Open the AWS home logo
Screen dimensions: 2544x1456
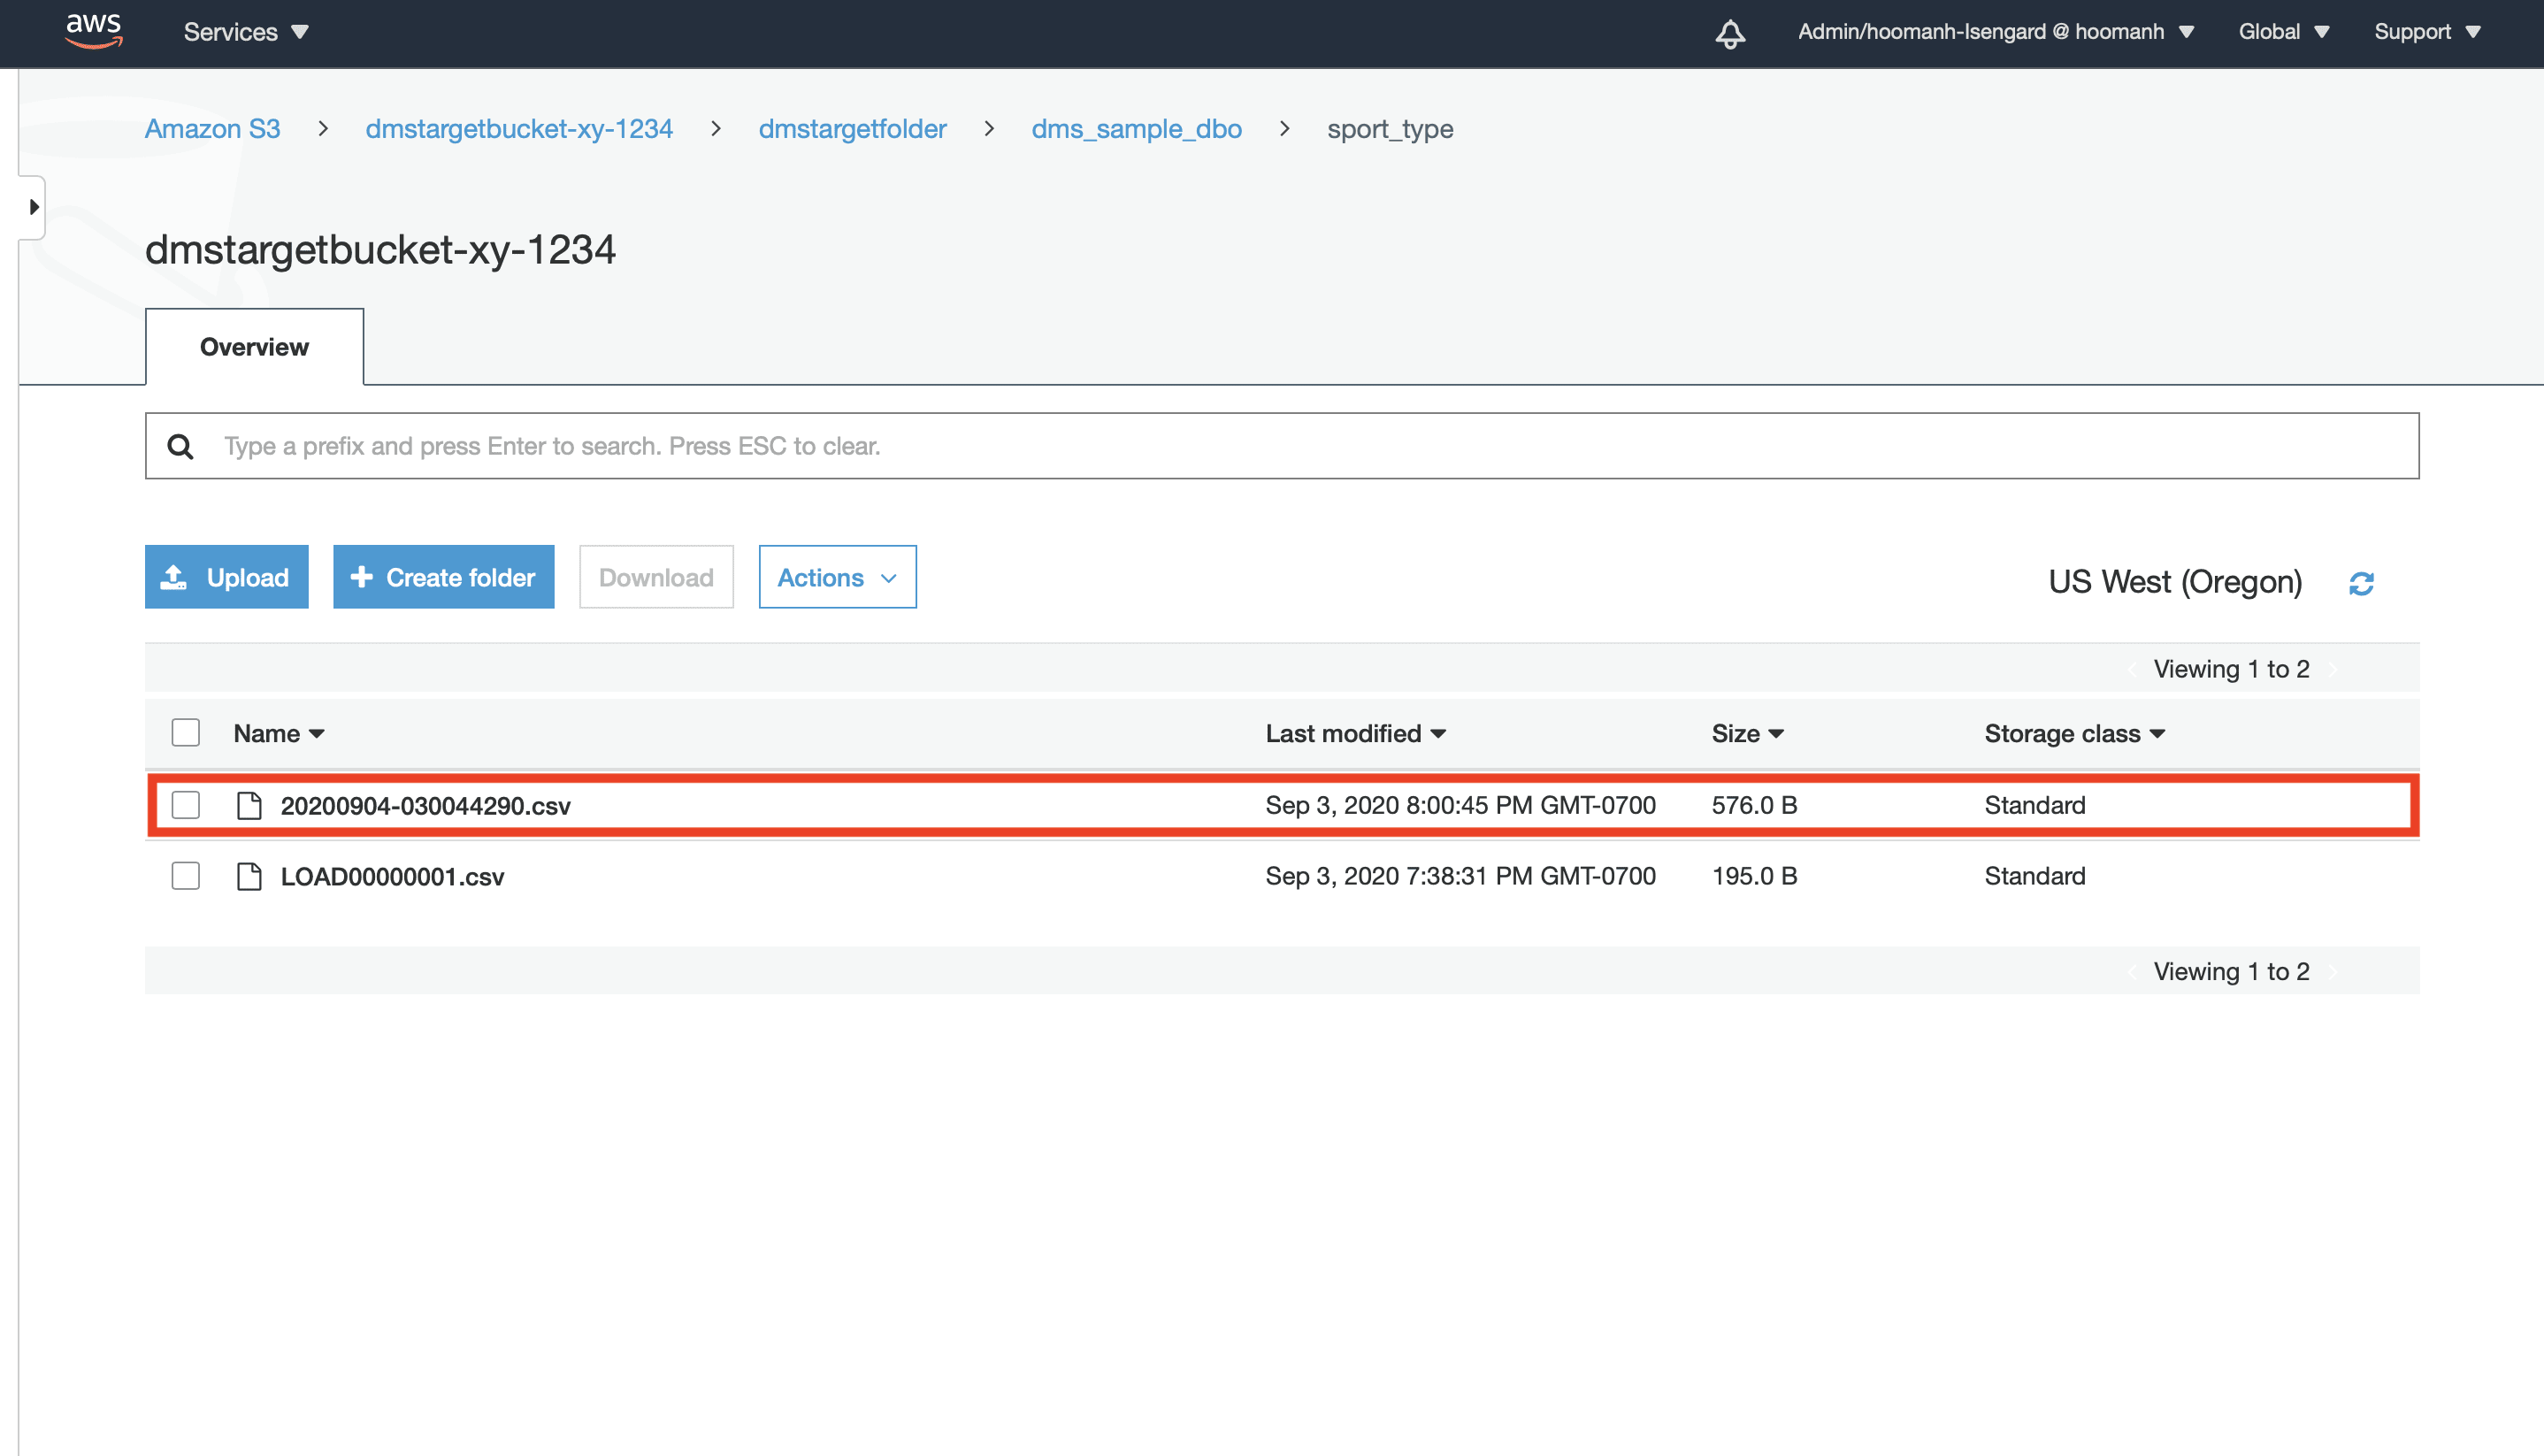[x=94, y=31]
